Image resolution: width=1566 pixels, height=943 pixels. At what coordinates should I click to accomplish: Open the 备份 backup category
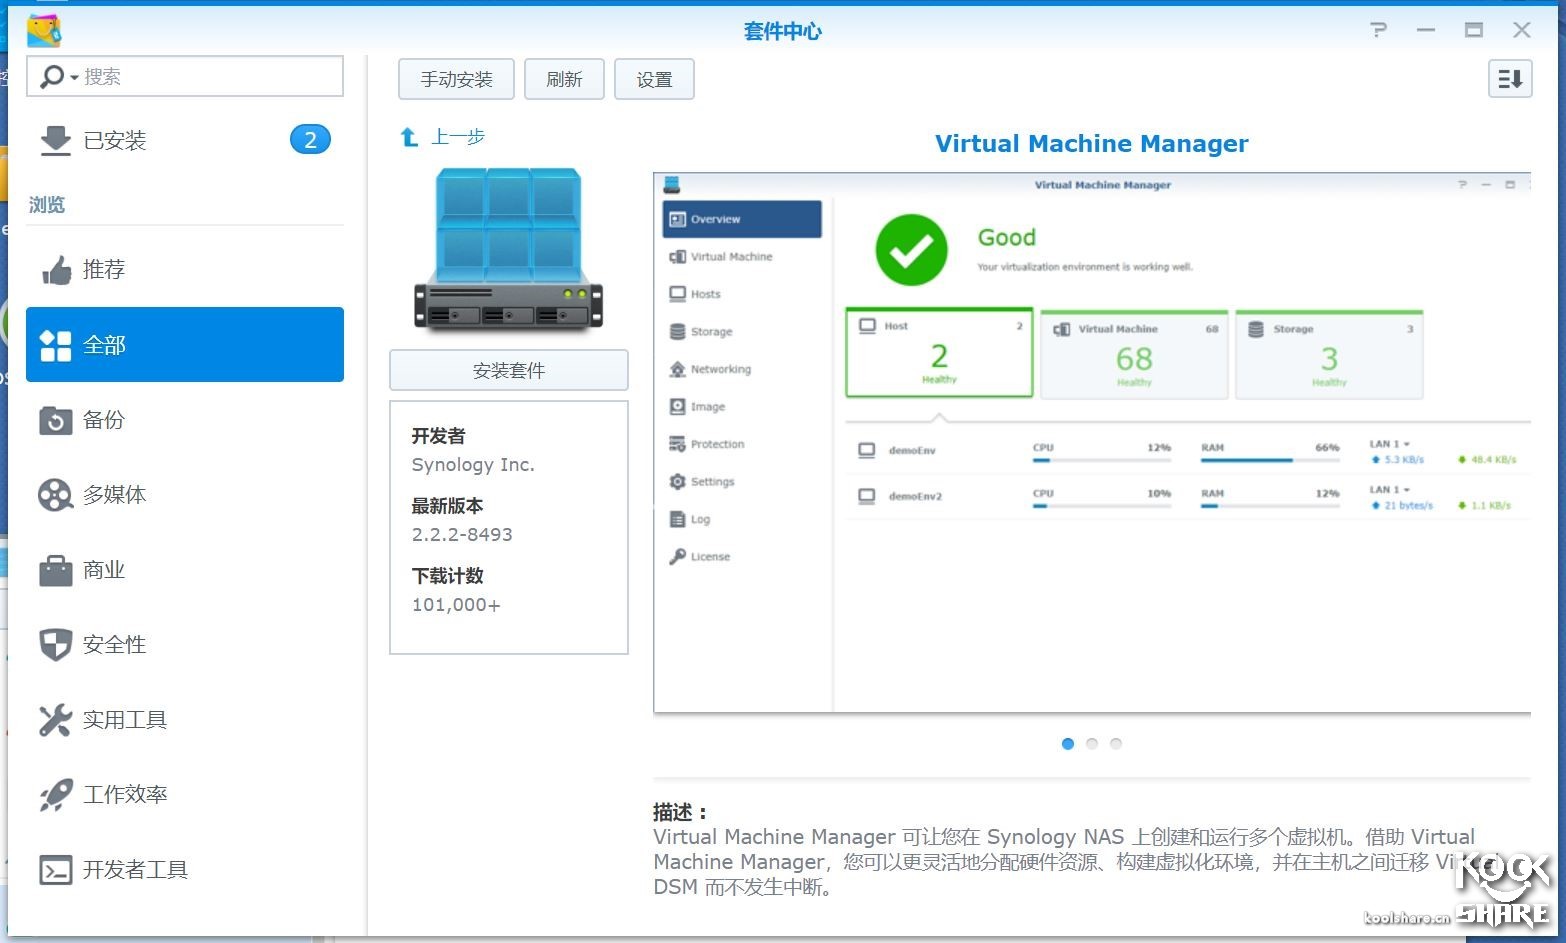tap(103, 420)
